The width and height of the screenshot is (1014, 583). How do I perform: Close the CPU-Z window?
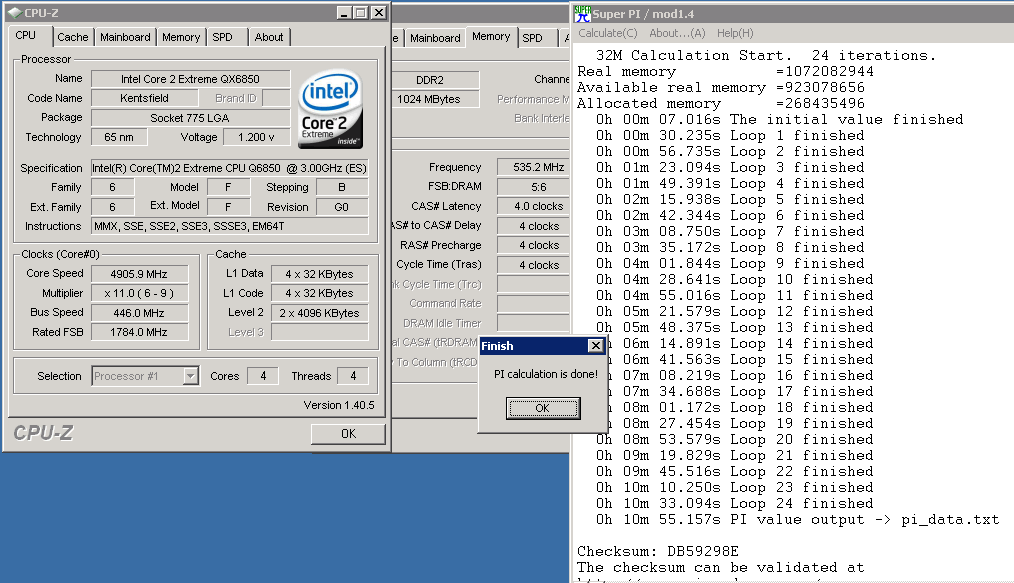pyautogui.click(x=379, y=12)
